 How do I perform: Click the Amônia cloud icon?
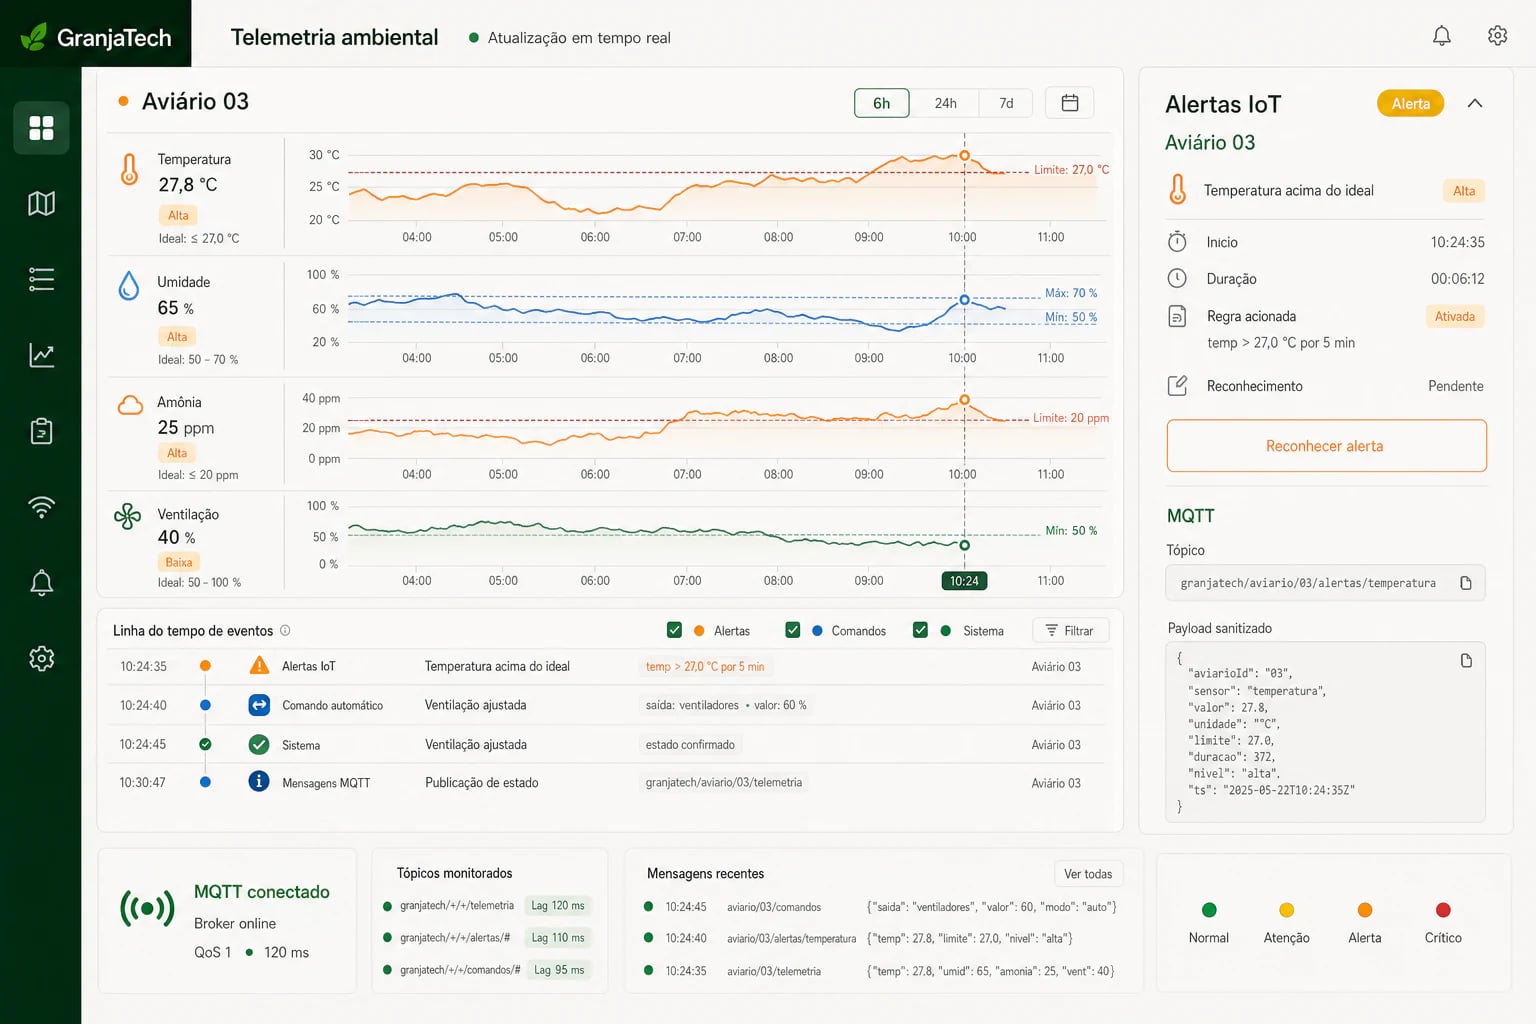point(130,405)
